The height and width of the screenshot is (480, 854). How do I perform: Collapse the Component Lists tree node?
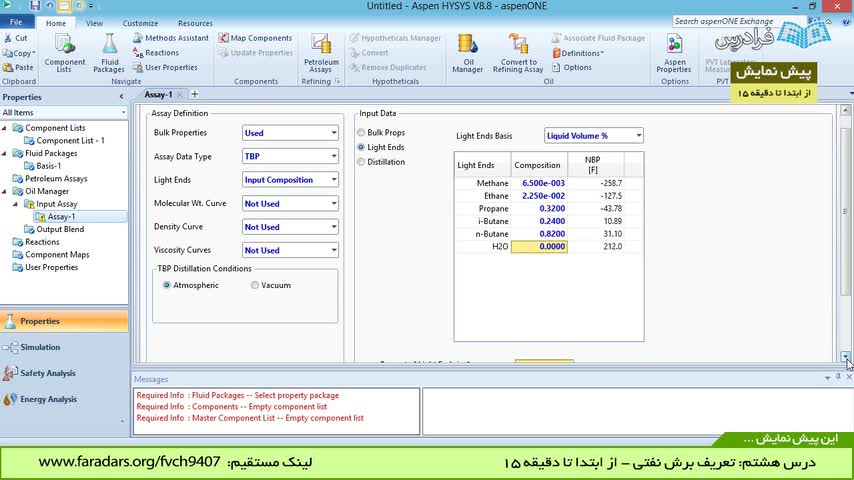[x=4, y=128]
